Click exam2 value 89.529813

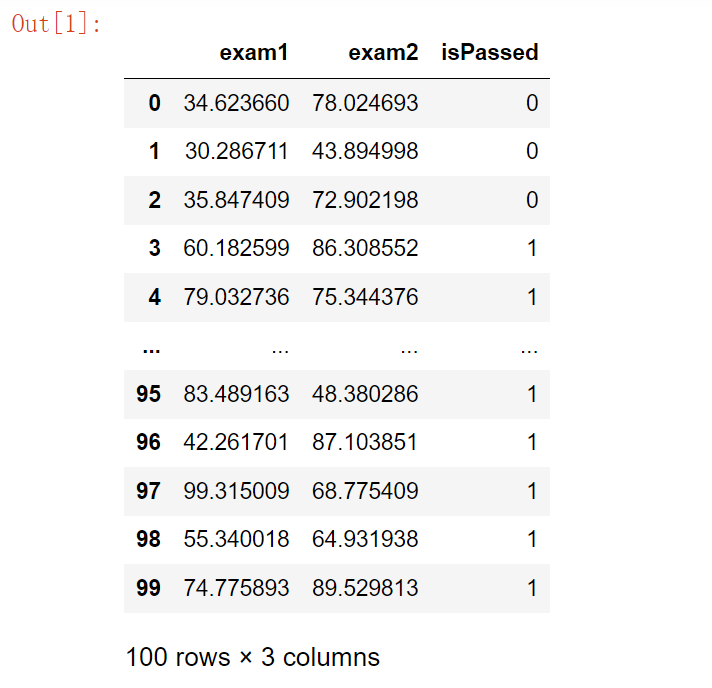(365, 588)
